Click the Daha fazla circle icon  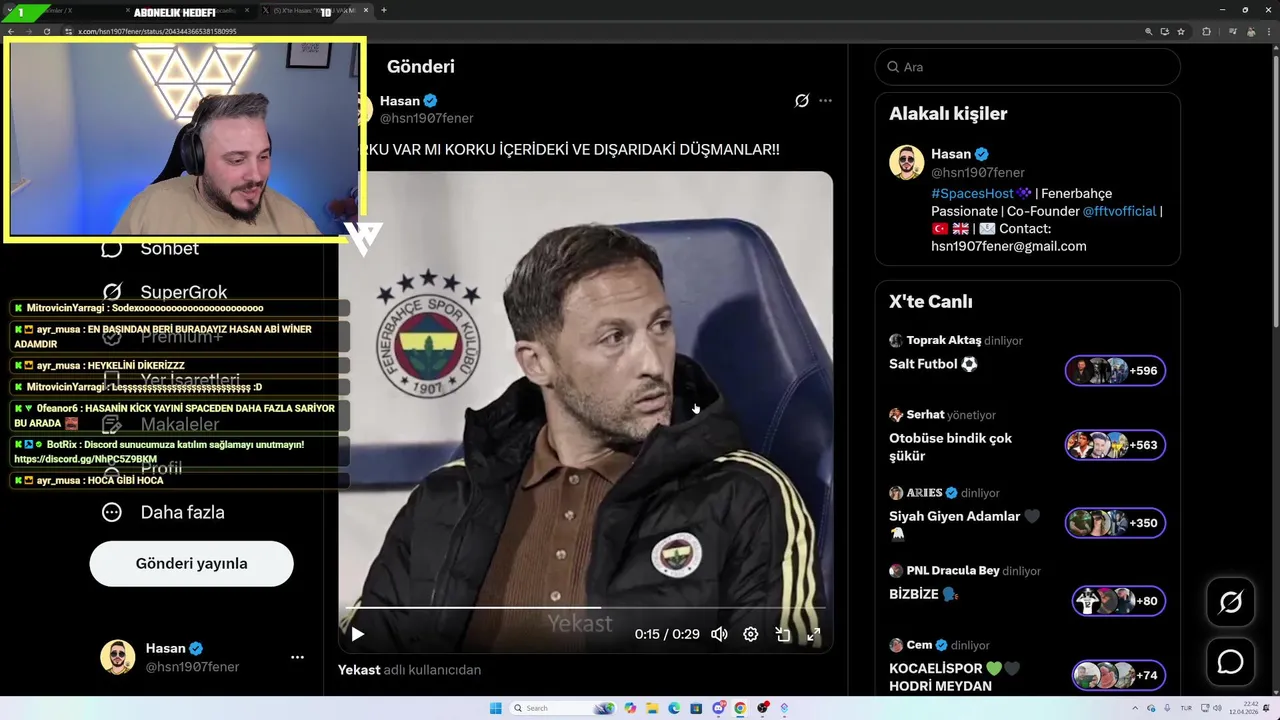112,512
